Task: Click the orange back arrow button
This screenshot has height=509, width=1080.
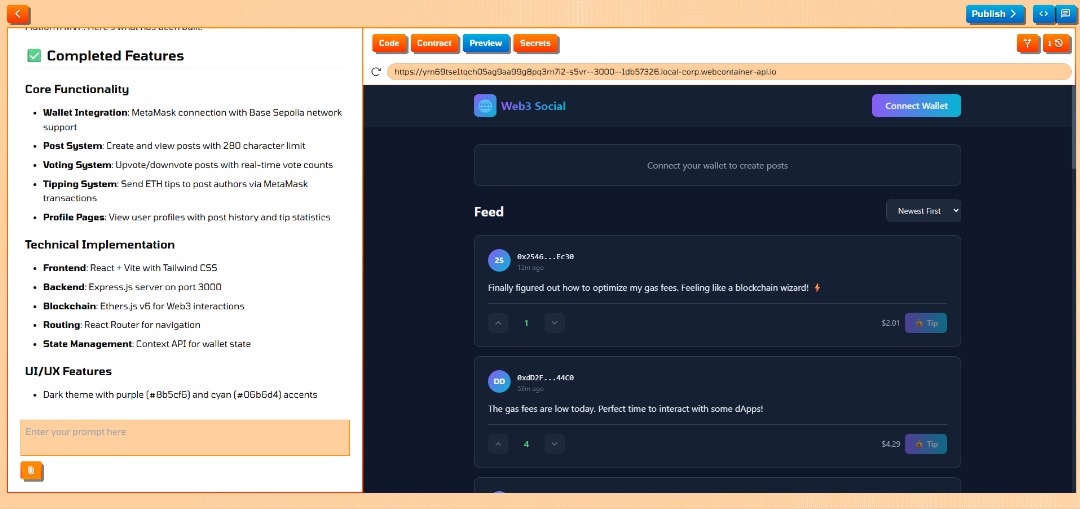Action: 18,13
